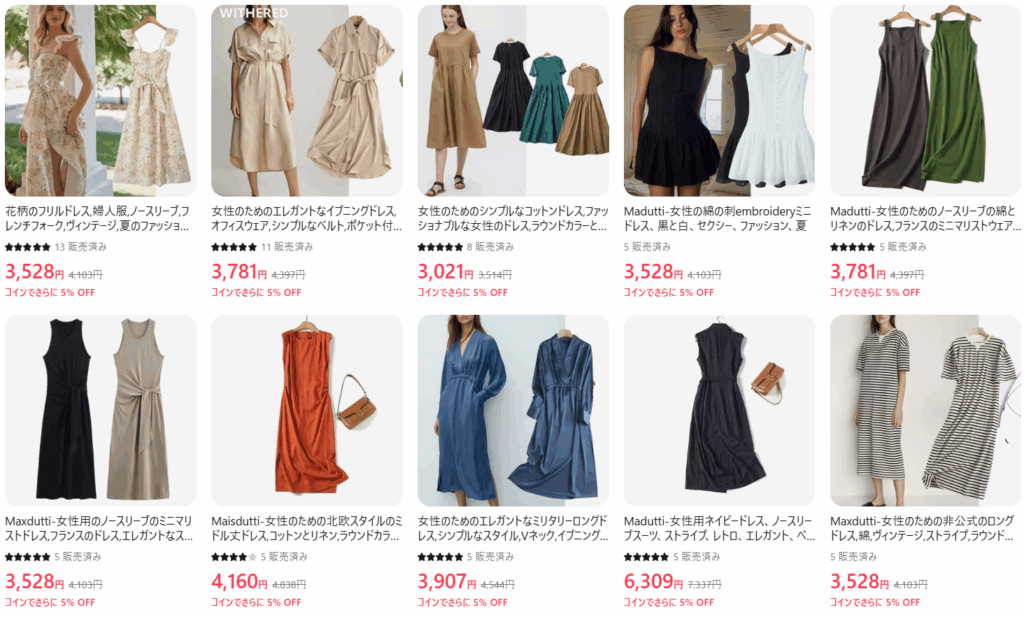Open the black and beige knot dress image
The width and height of the screenshot is (1024, 617).
pyautogui.click(x=101, y=411)
